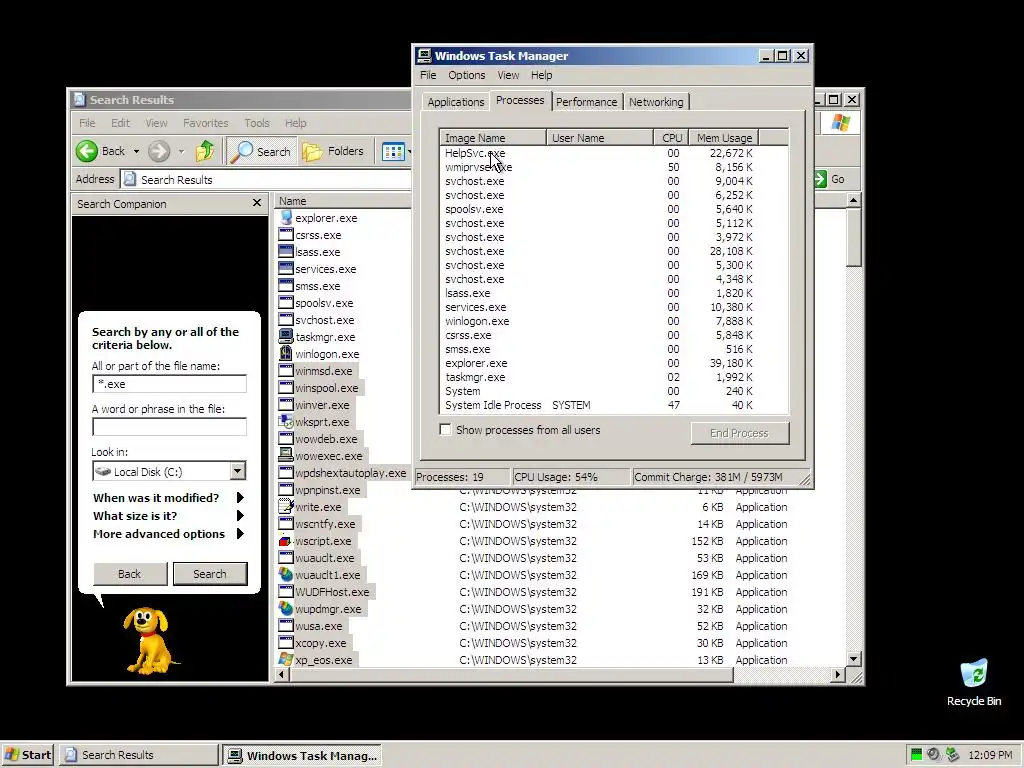Open the Folders toolbar button
Image resolution: width=1024 pixels, height=768 pixels.
[x=333, y=152]
